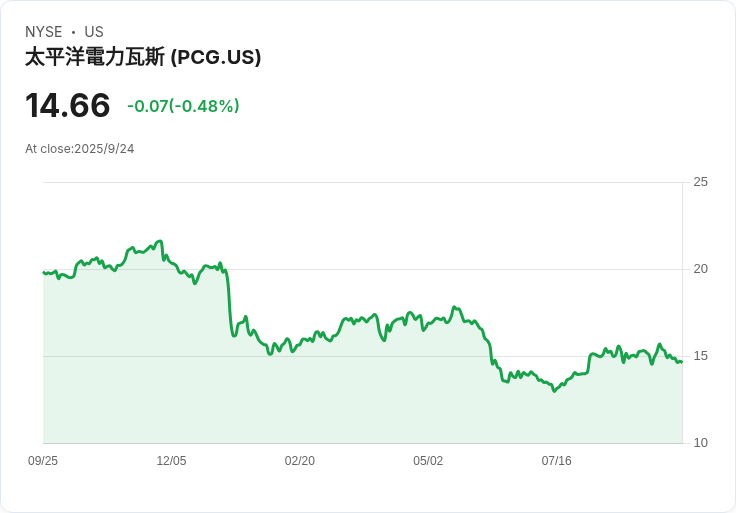Click the 02/20 x-axis date label
This screenshot has width=736, height=513.
(300, 461)
